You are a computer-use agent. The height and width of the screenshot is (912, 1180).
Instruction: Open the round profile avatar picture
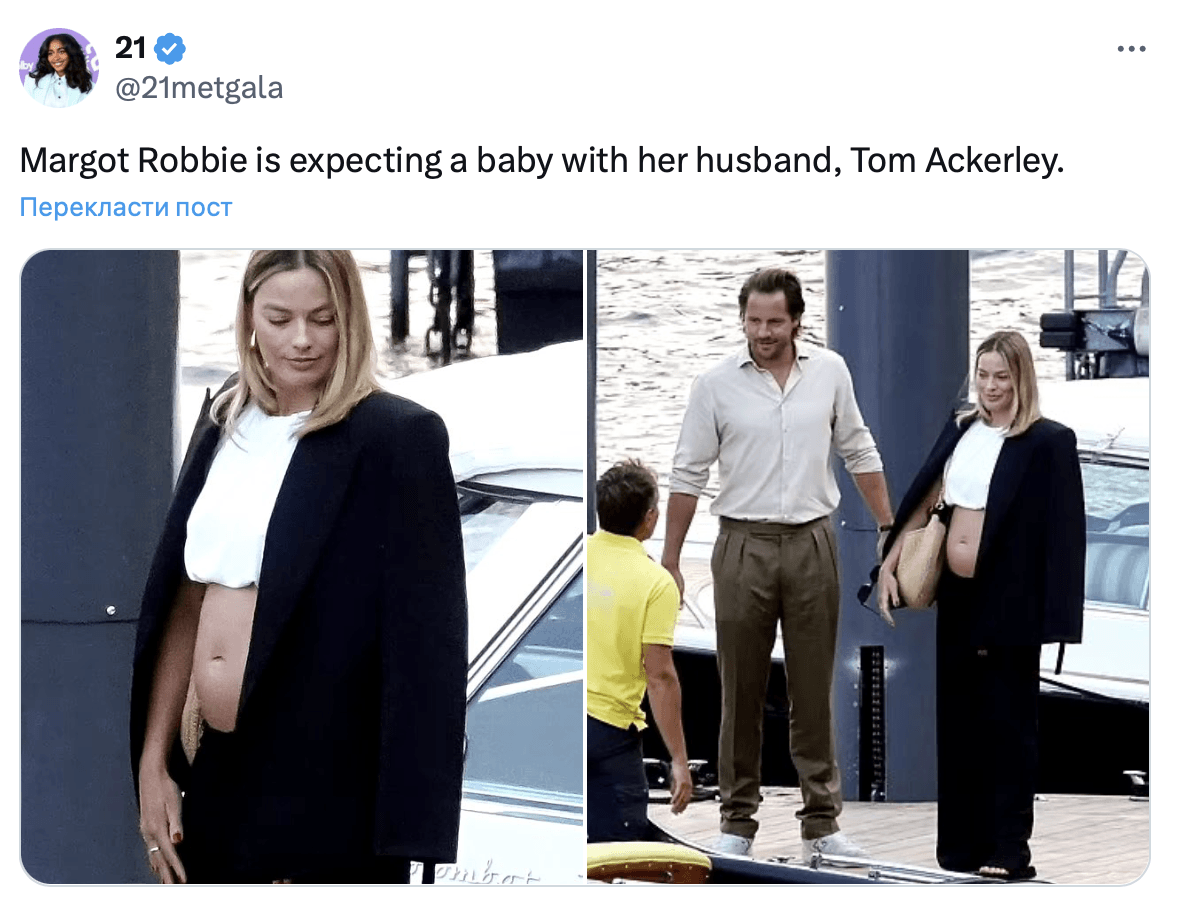(59, 68)
